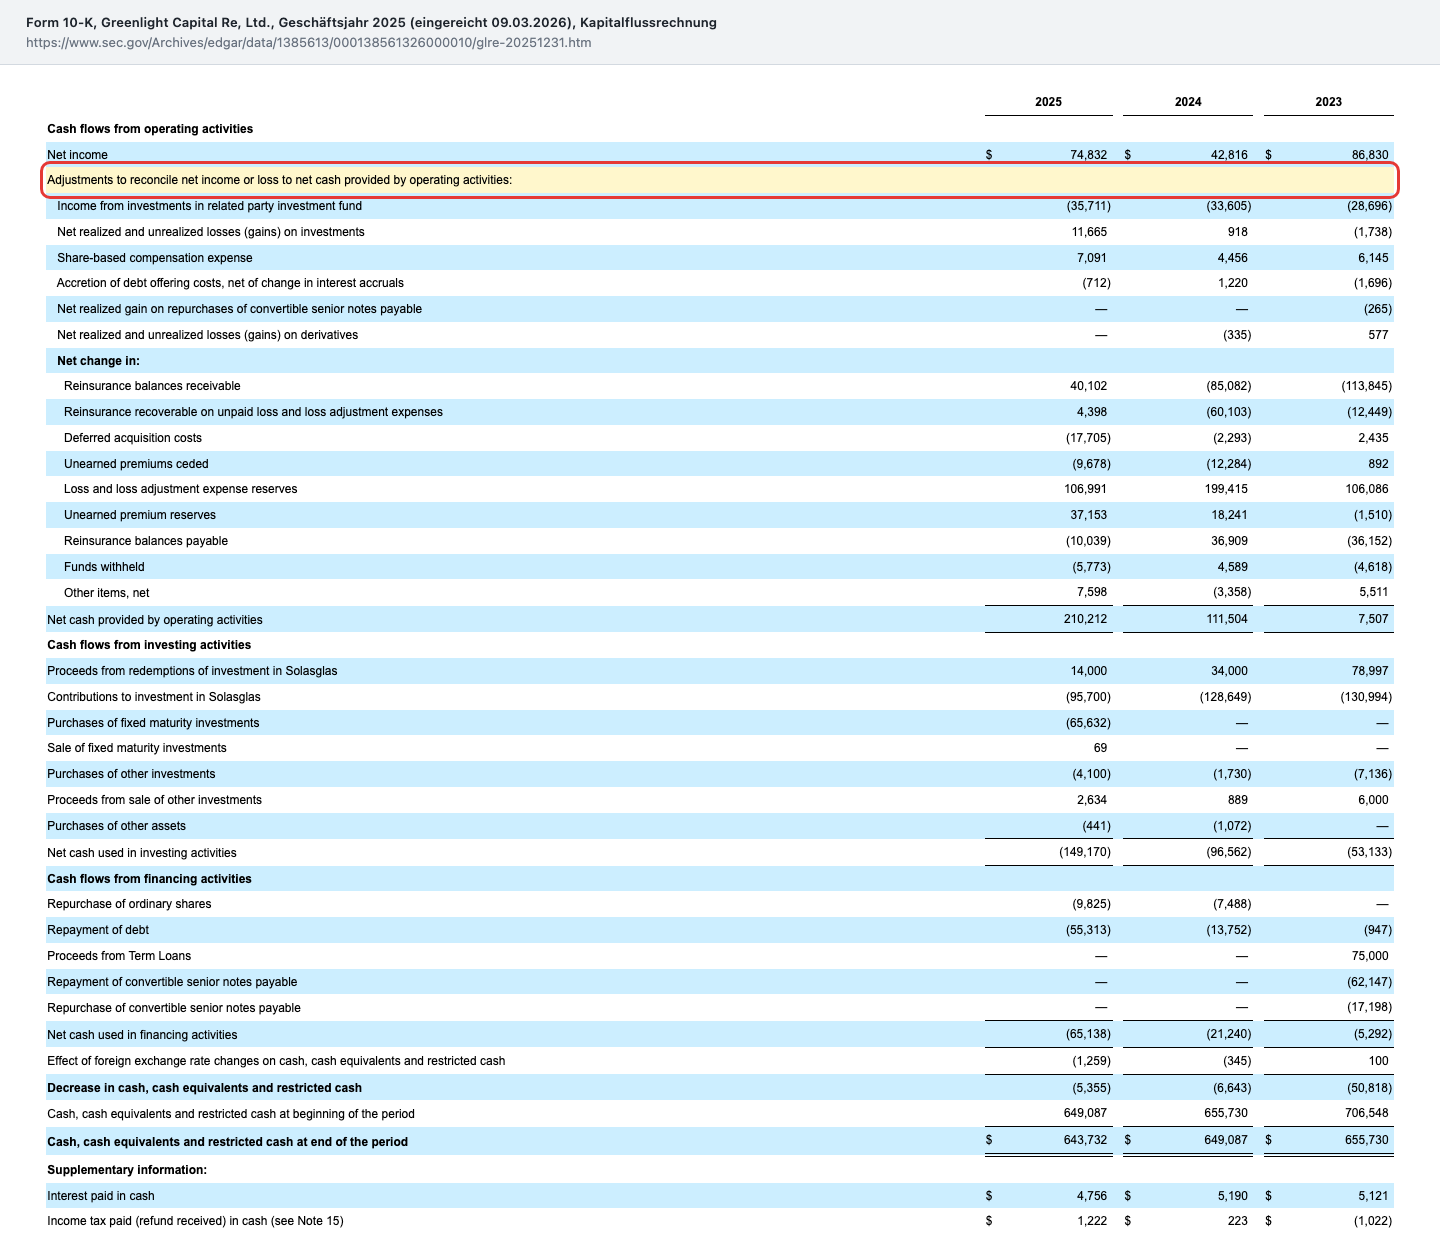Click 'Reinsurance balances receivable' label
Viewport: 1440px width, 1256px height.
coord(152,386)
